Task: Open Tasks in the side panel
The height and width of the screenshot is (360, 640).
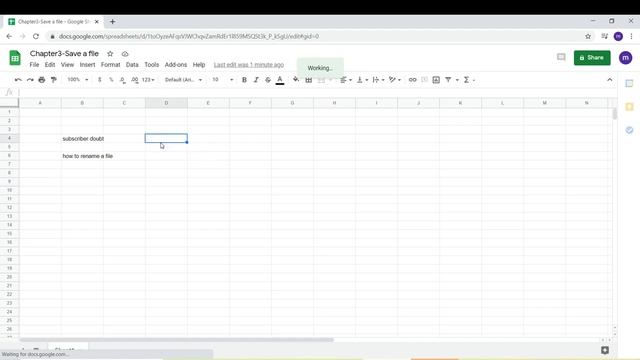Action: [629, 130]
